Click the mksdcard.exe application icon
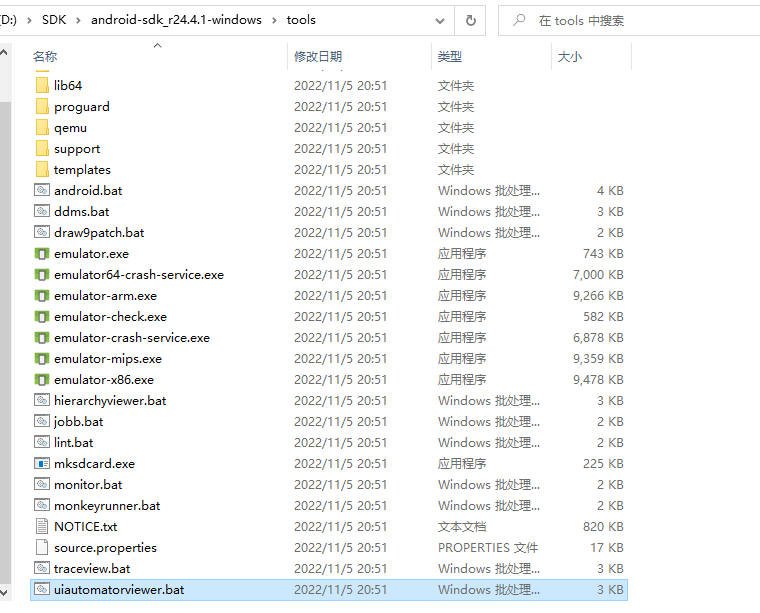 pos(42,463)
